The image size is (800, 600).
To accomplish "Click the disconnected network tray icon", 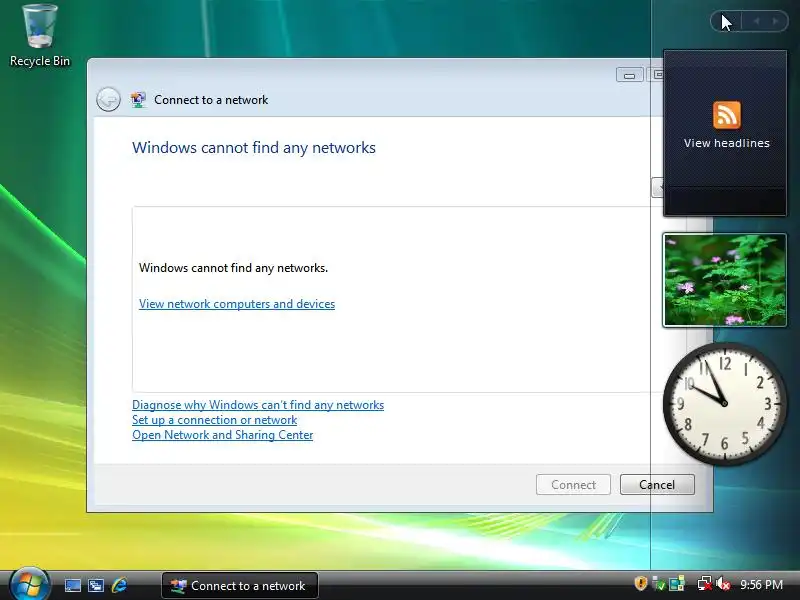I will [x=704, y=584].
